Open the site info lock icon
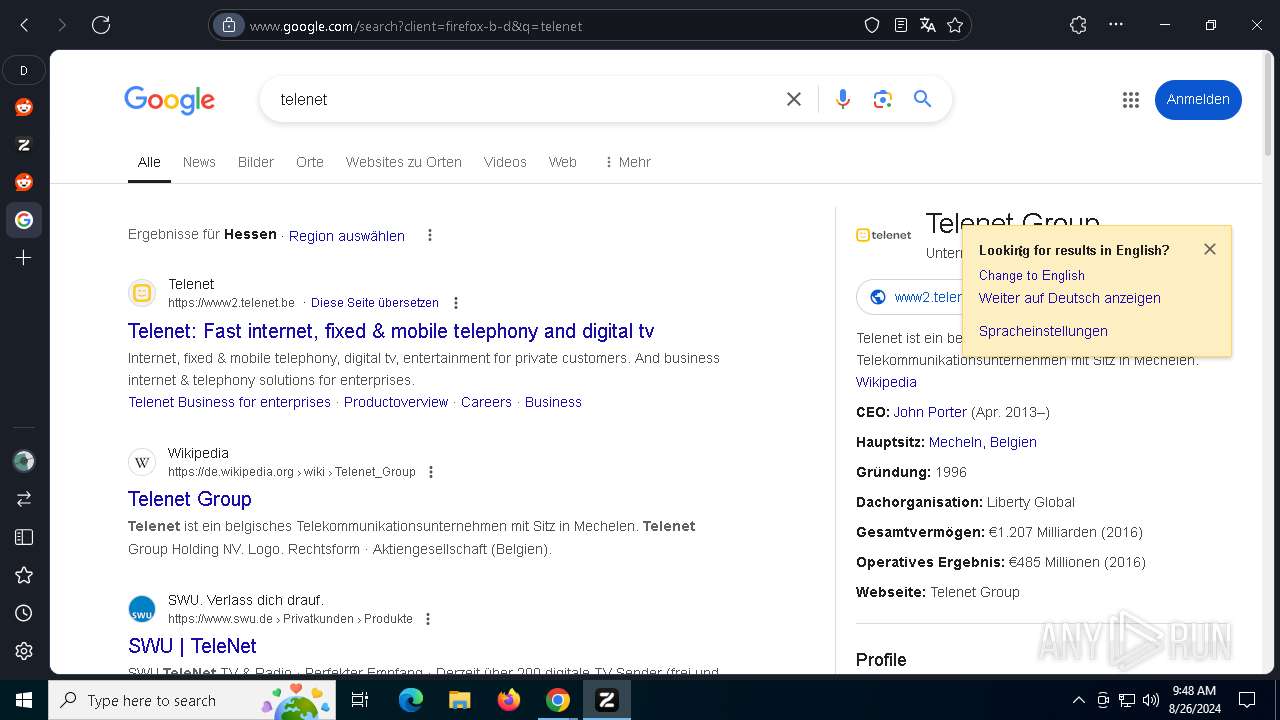 point(229,25)
